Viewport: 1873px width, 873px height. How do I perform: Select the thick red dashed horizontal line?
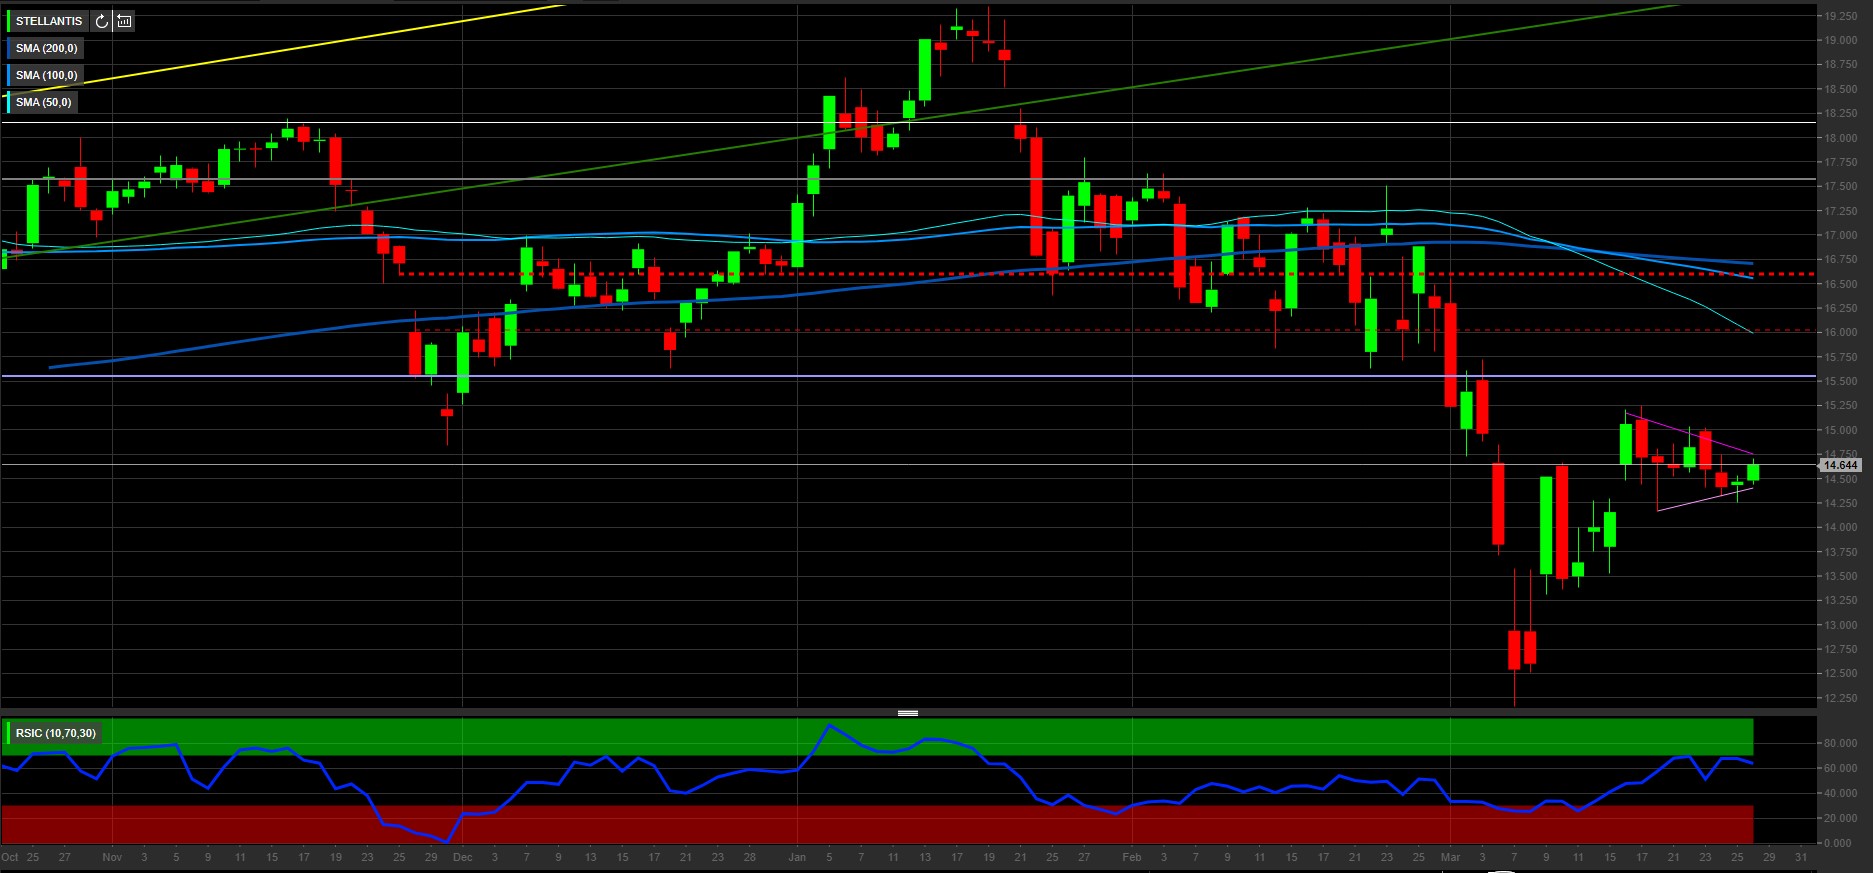coord(1106,273)
